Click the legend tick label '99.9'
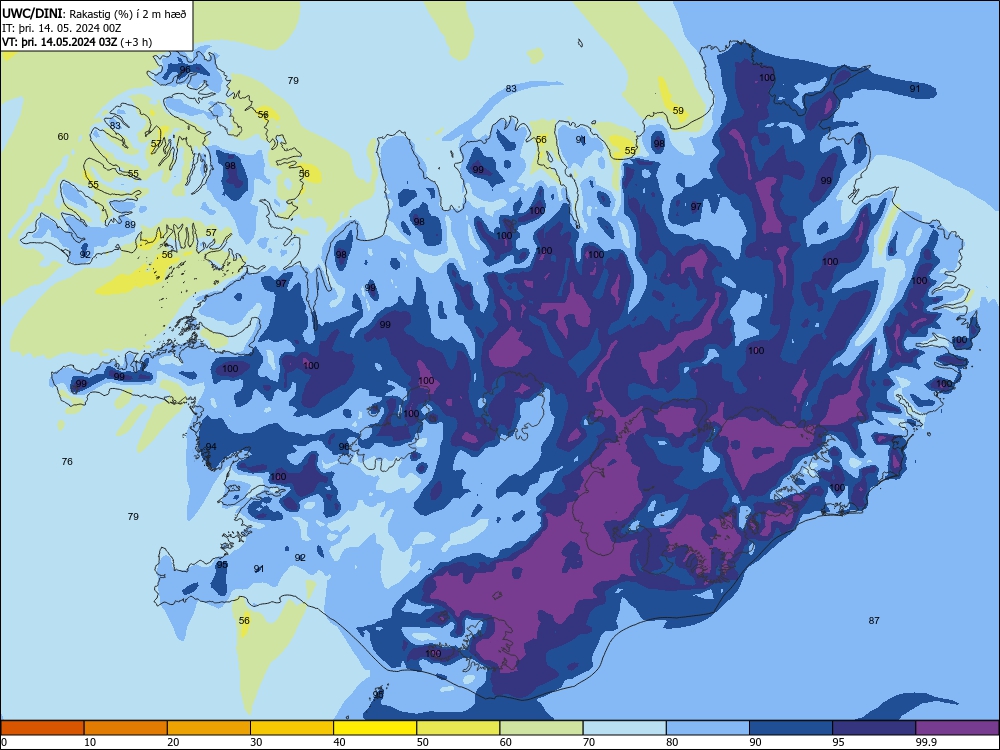1000x750 pixels. [926, 742]
